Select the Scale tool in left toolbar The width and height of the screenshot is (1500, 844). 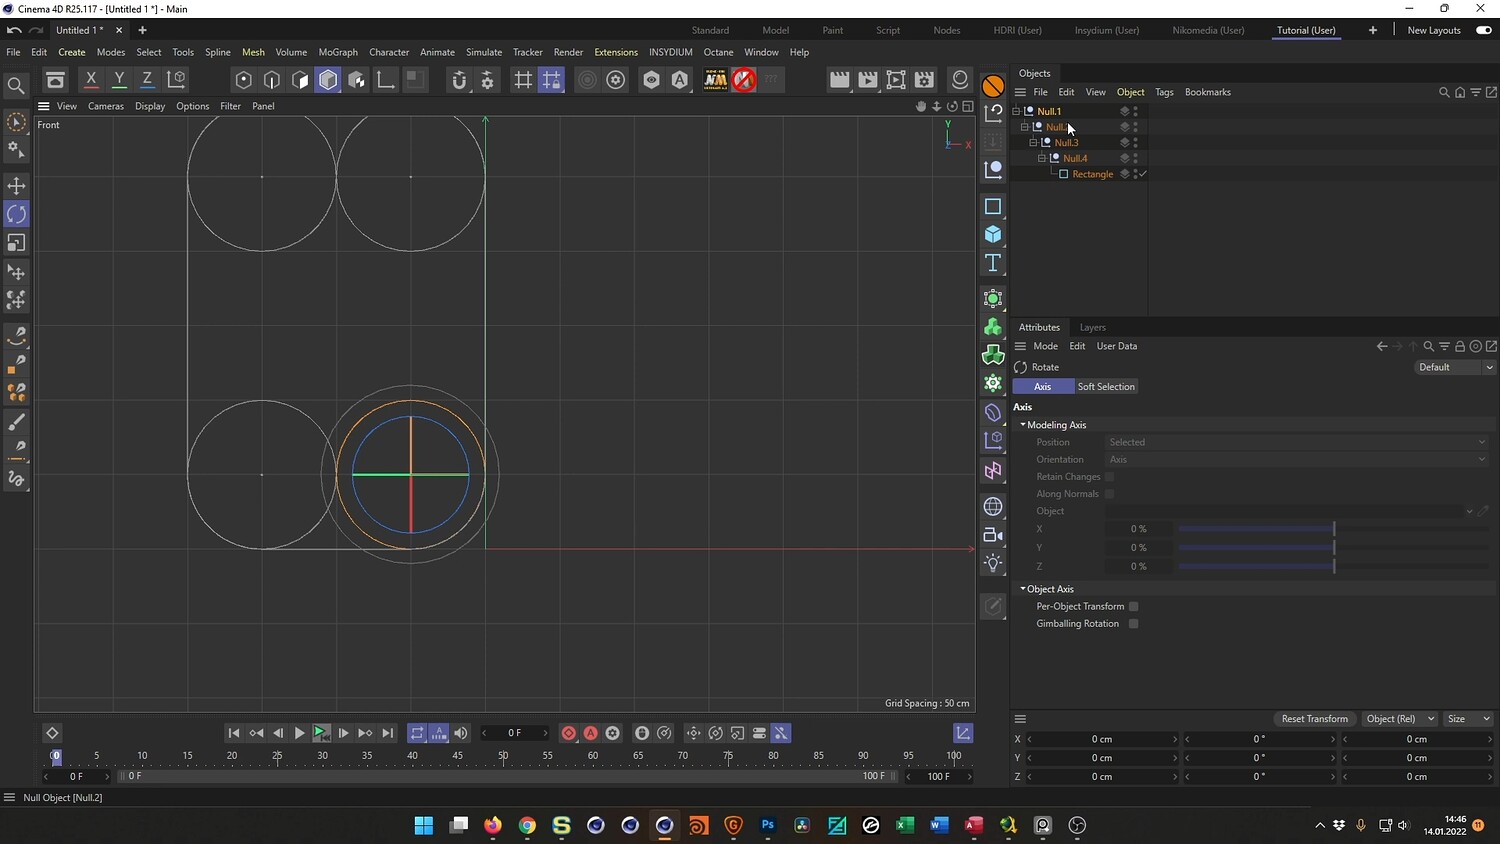tap(16, 243)
